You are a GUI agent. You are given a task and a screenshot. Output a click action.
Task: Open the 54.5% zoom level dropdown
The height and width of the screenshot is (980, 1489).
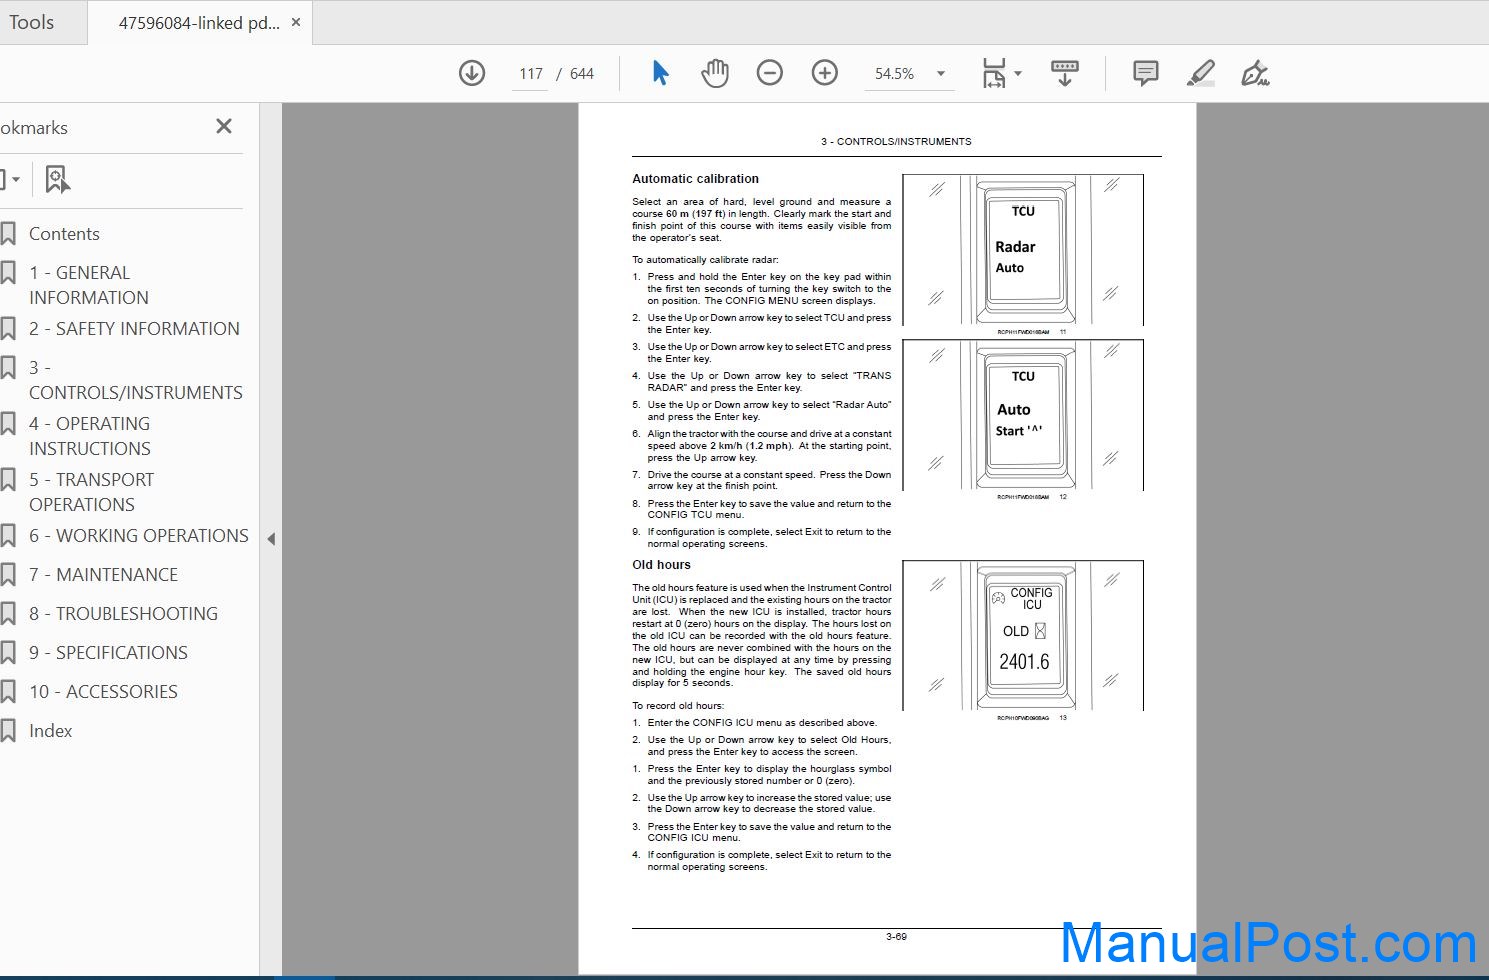pyautogui.click(x=909, y=74)
